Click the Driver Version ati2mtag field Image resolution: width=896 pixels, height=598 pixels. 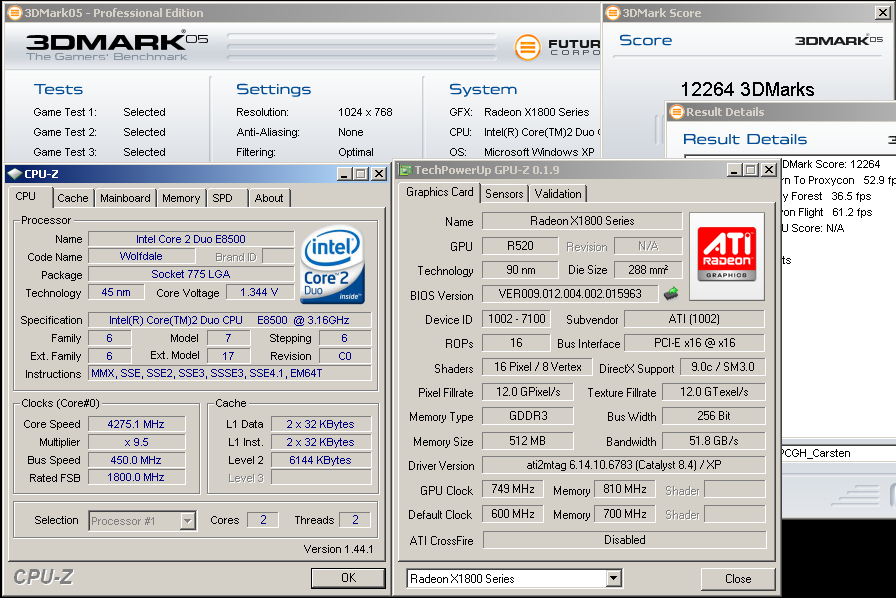click(x=624, y=465)
